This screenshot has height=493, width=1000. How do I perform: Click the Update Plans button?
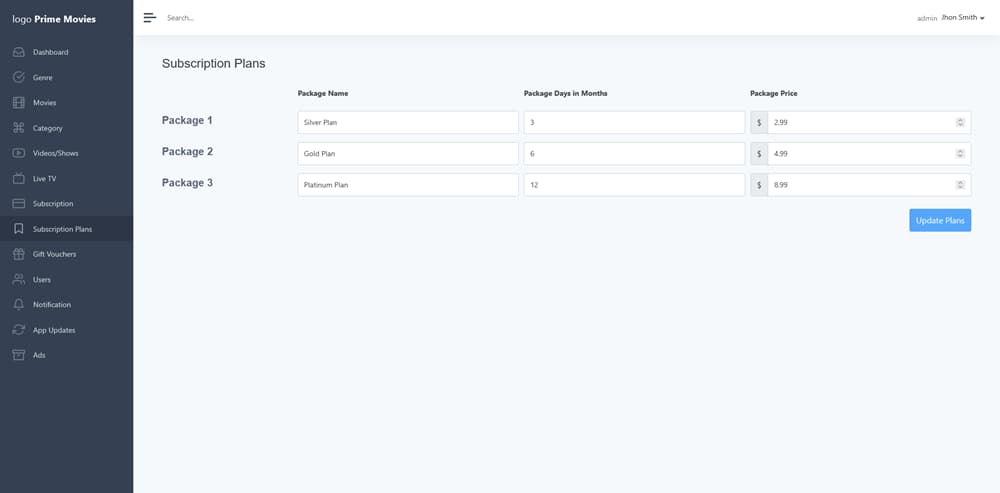pos(940,221)
